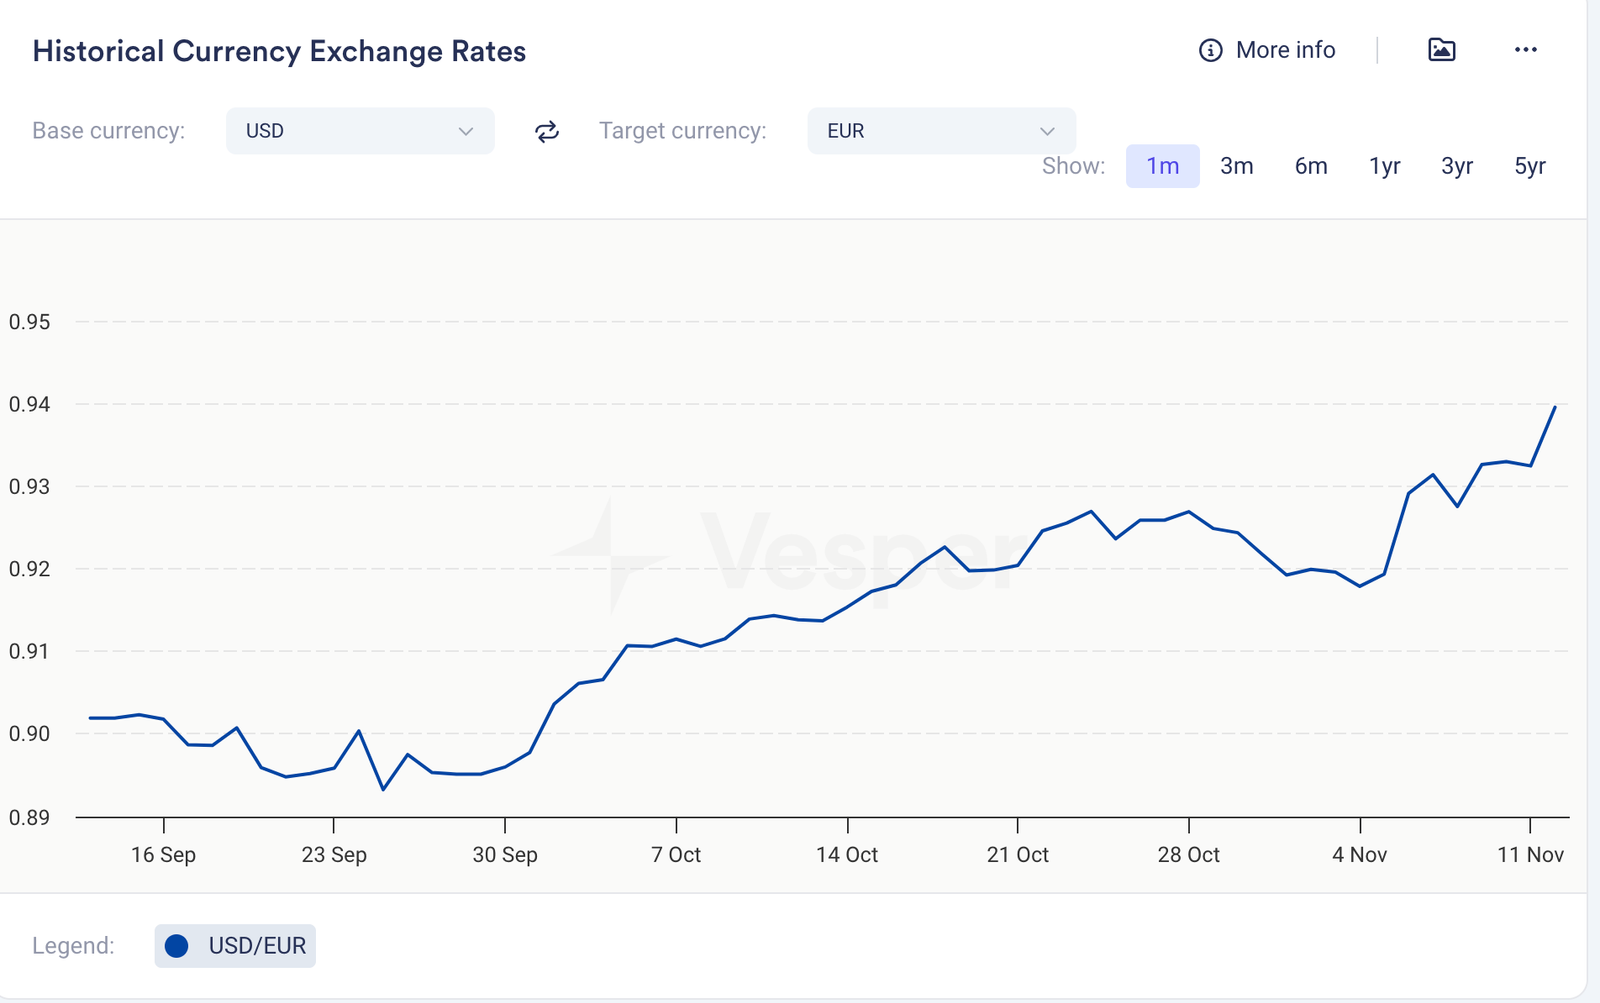The image size is (1600, 1003).
Task: Click the info circle icon
Action: coord(1210,50)
